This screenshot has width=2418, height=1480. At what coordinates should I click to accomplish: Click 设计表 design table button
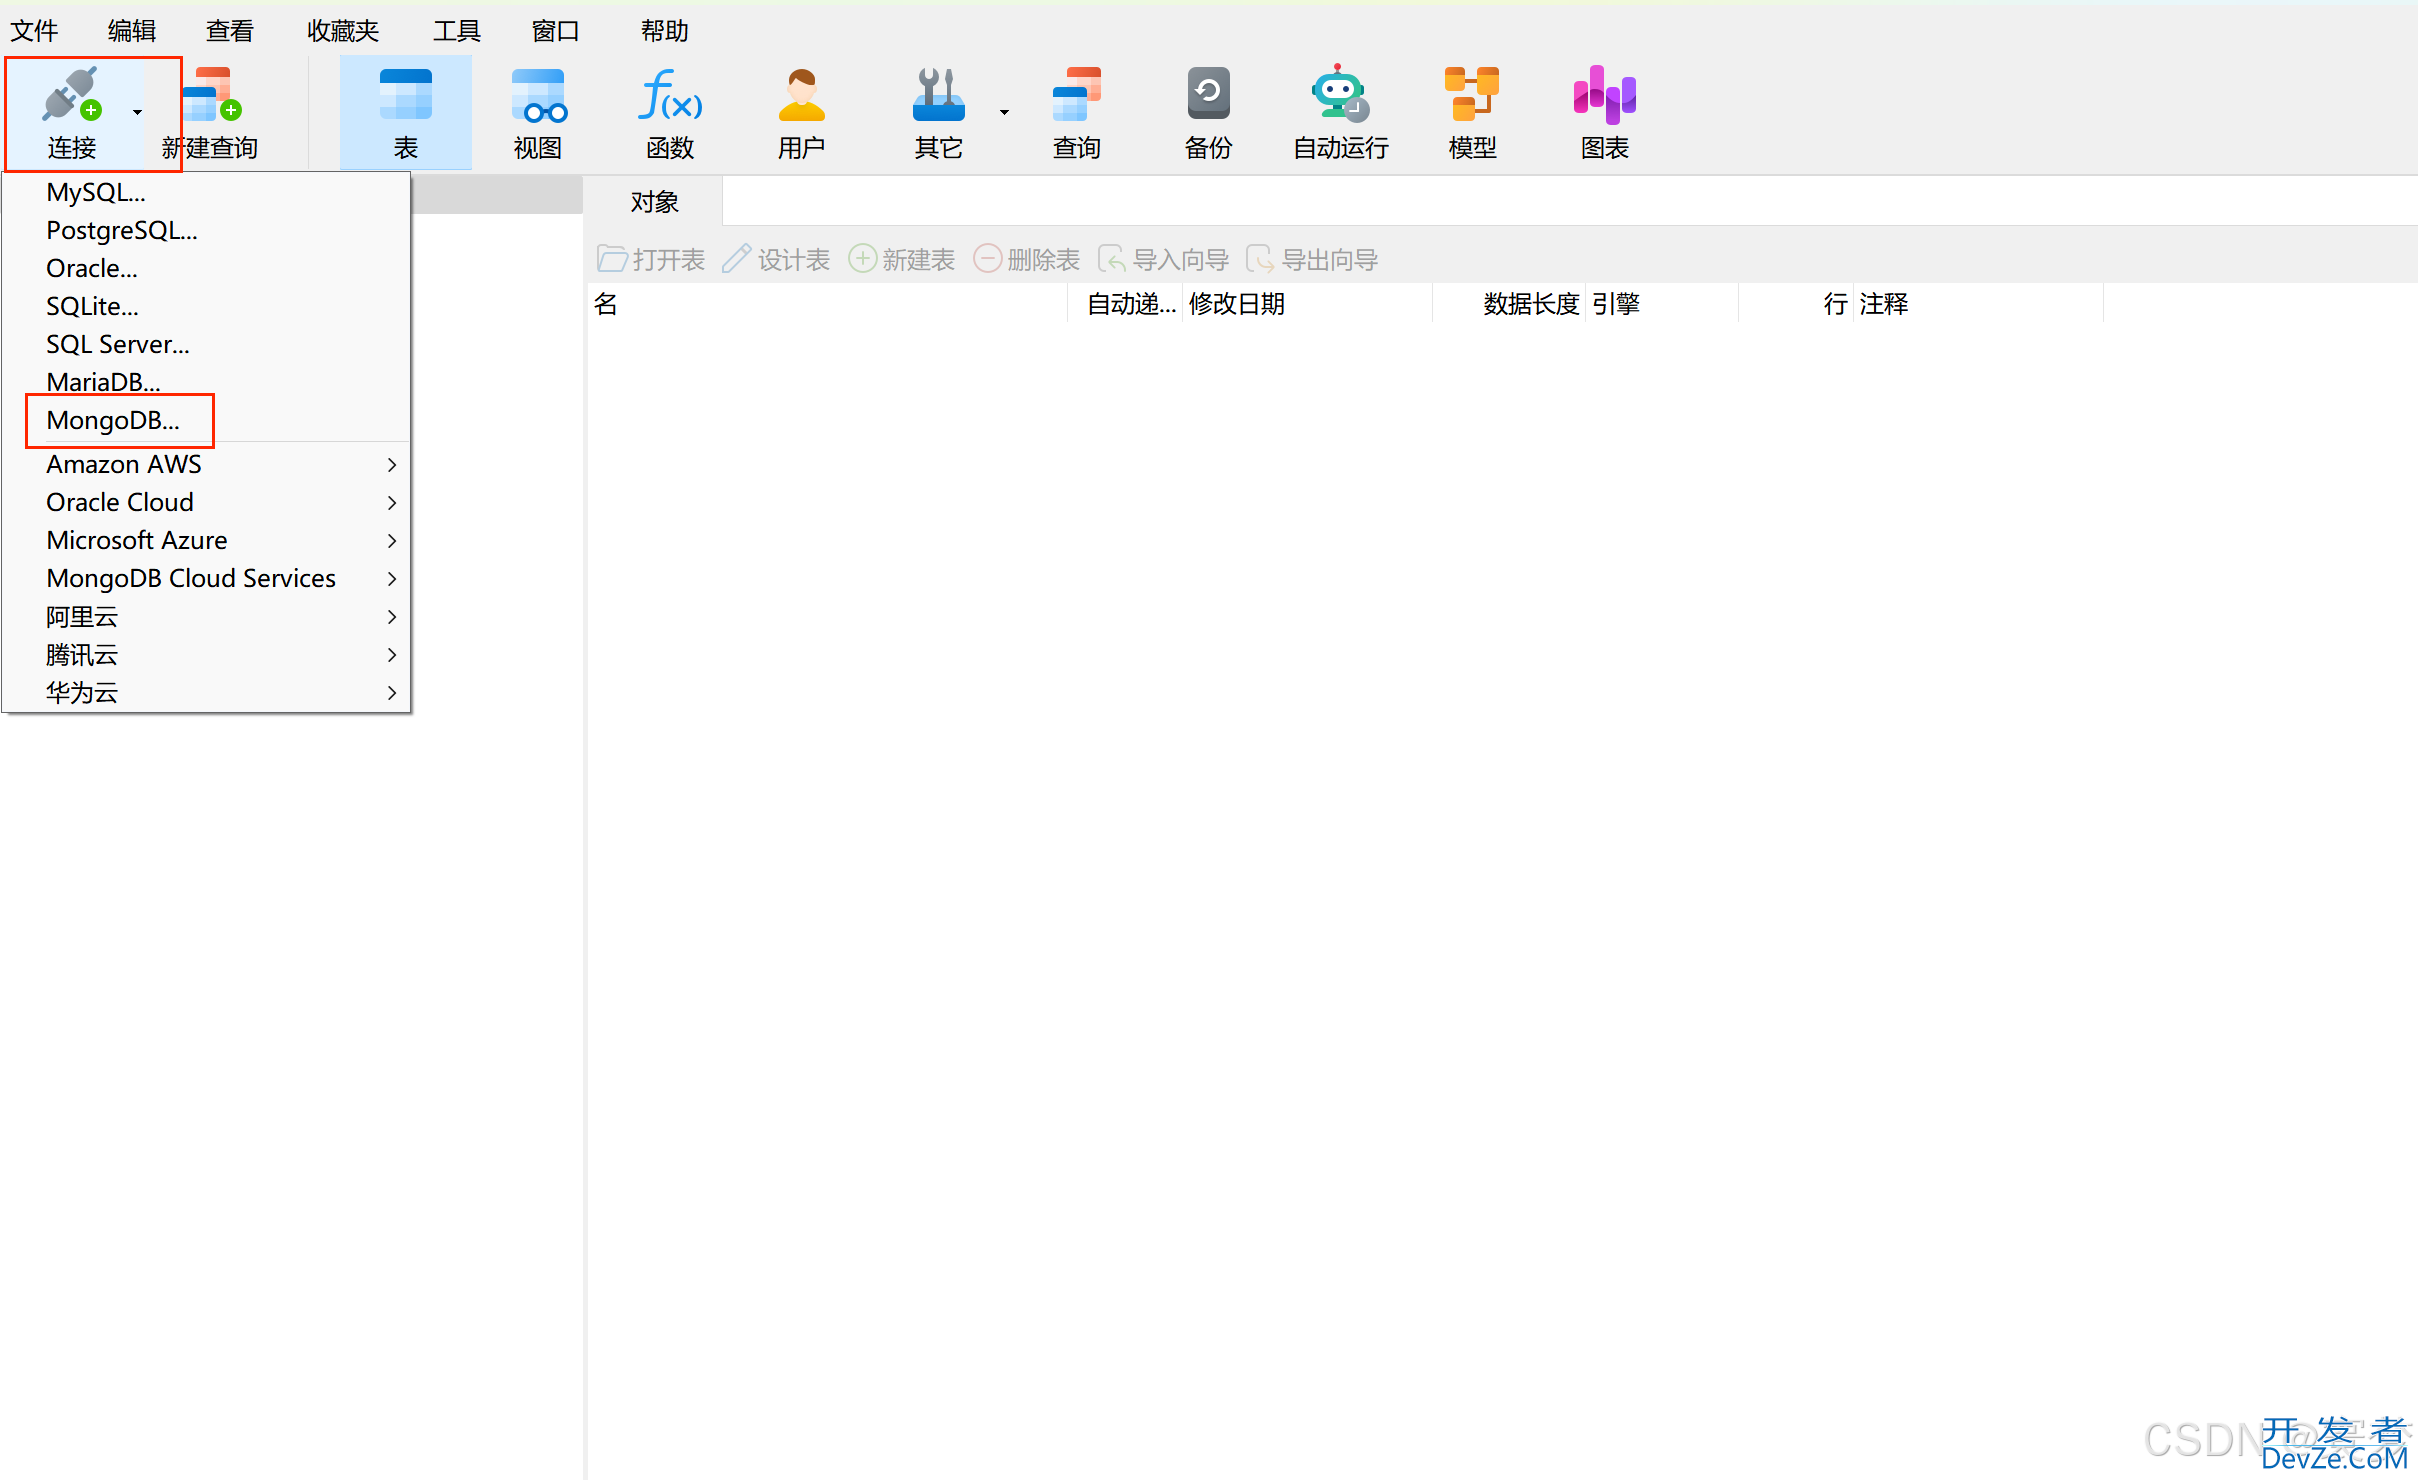[776, 260]
